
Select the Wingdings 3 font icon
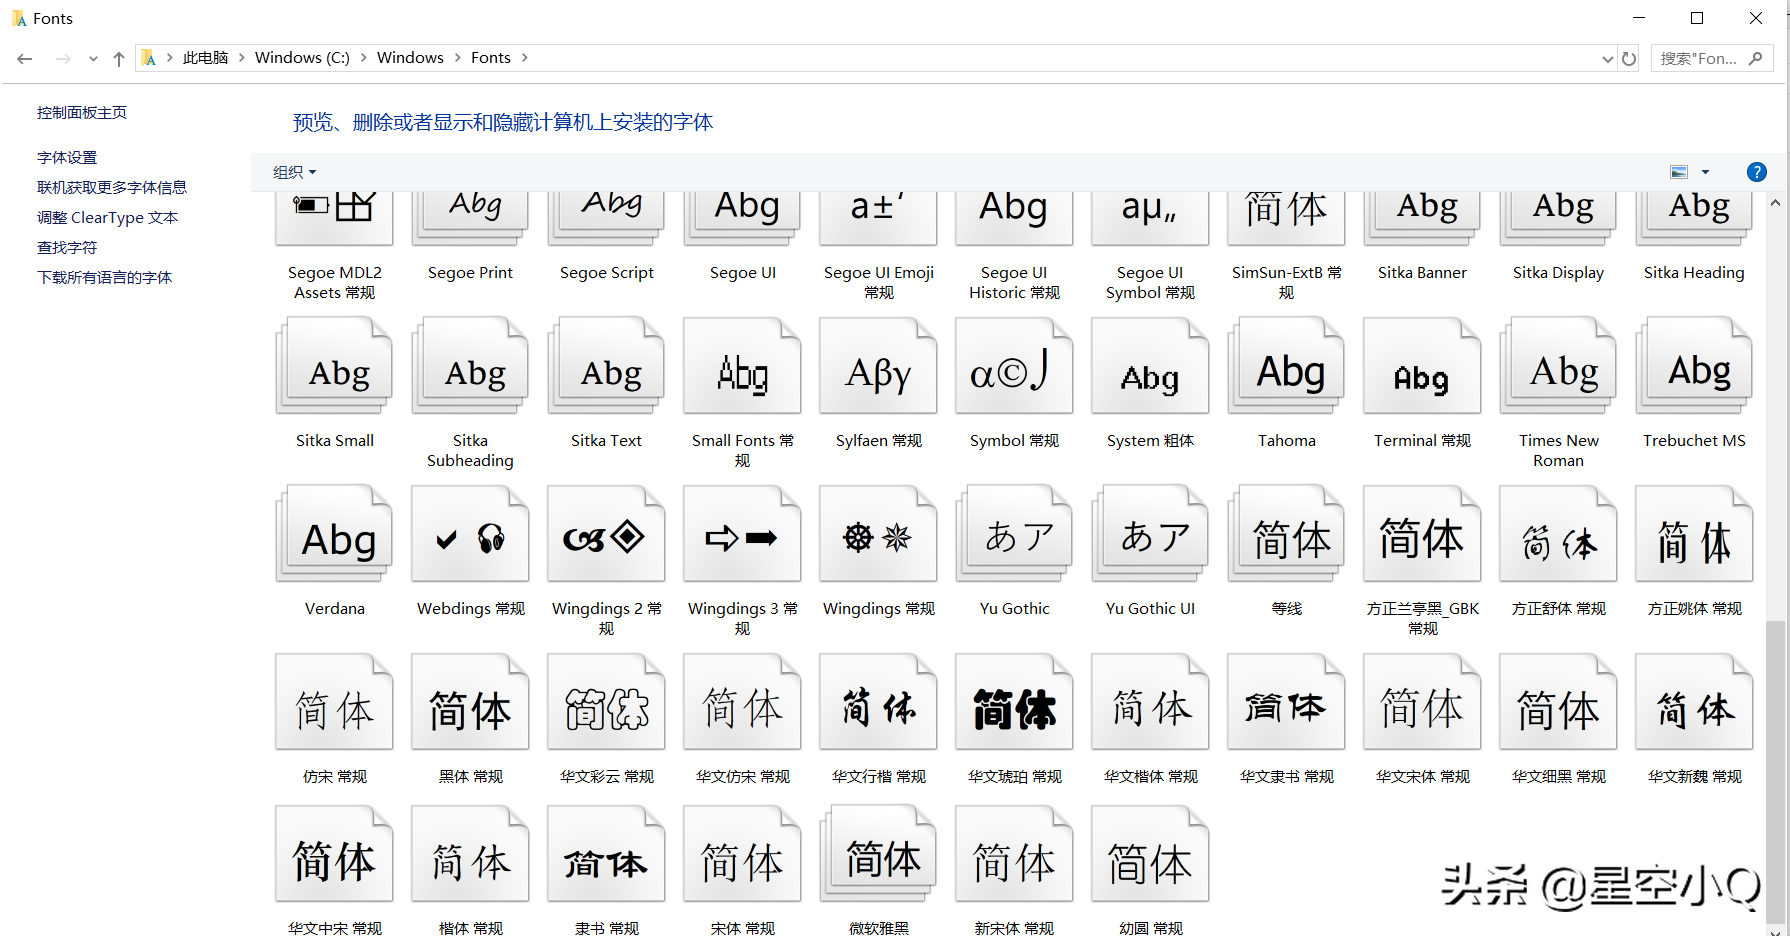click(742, 533)
